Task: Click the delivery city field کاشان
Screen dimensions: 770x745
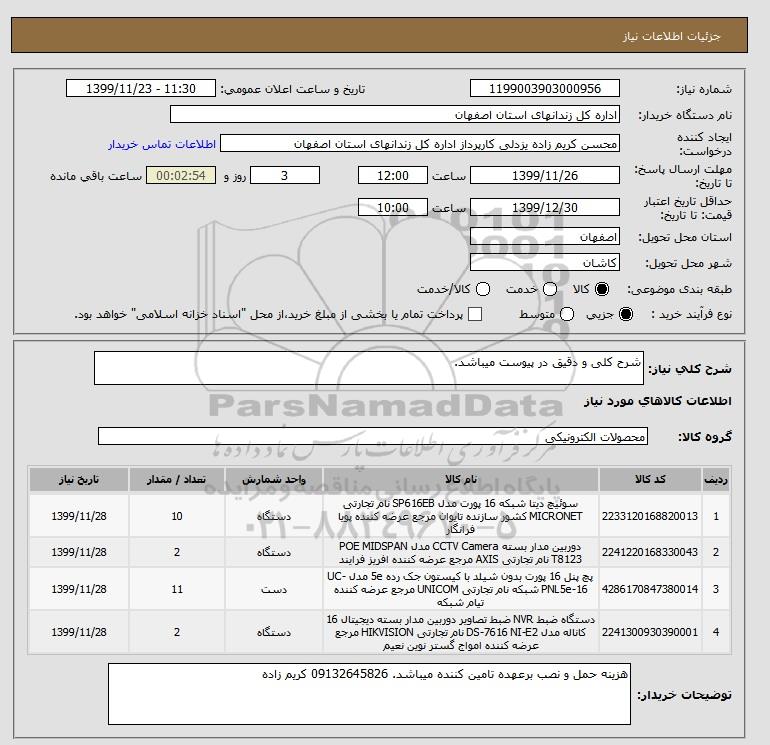Action: [x=545, y=263]
